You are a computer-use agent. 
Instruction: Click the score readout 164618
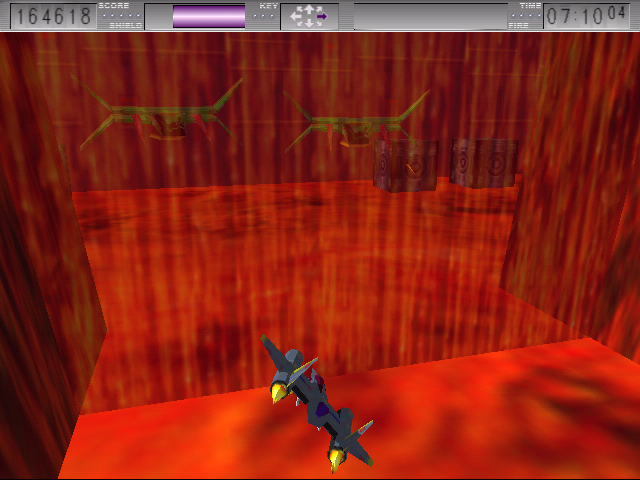53,16
